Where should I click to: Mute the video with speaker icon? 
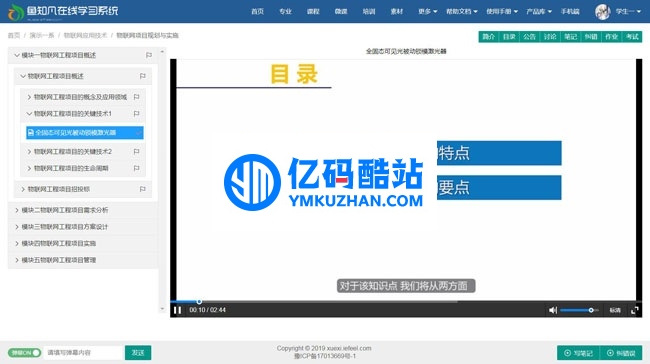[x=553, y=310]
